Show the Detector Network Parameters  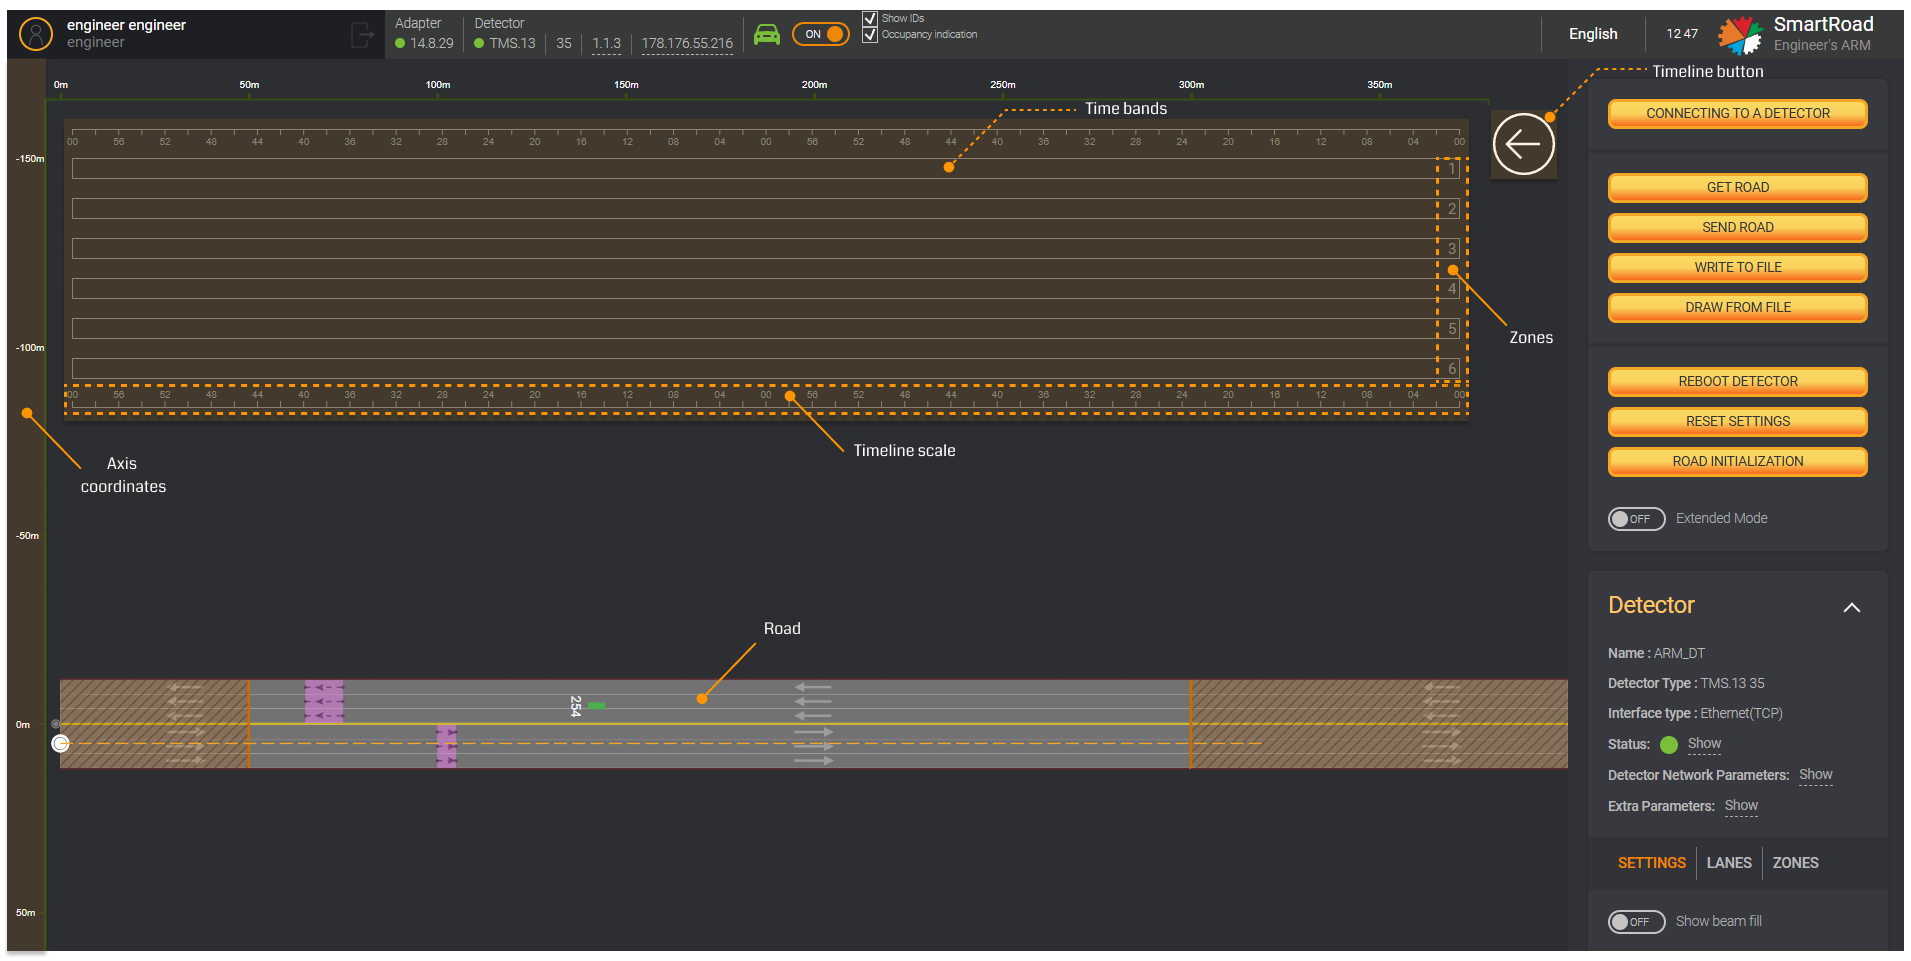pyautogui.click(x=1815, y=775)
